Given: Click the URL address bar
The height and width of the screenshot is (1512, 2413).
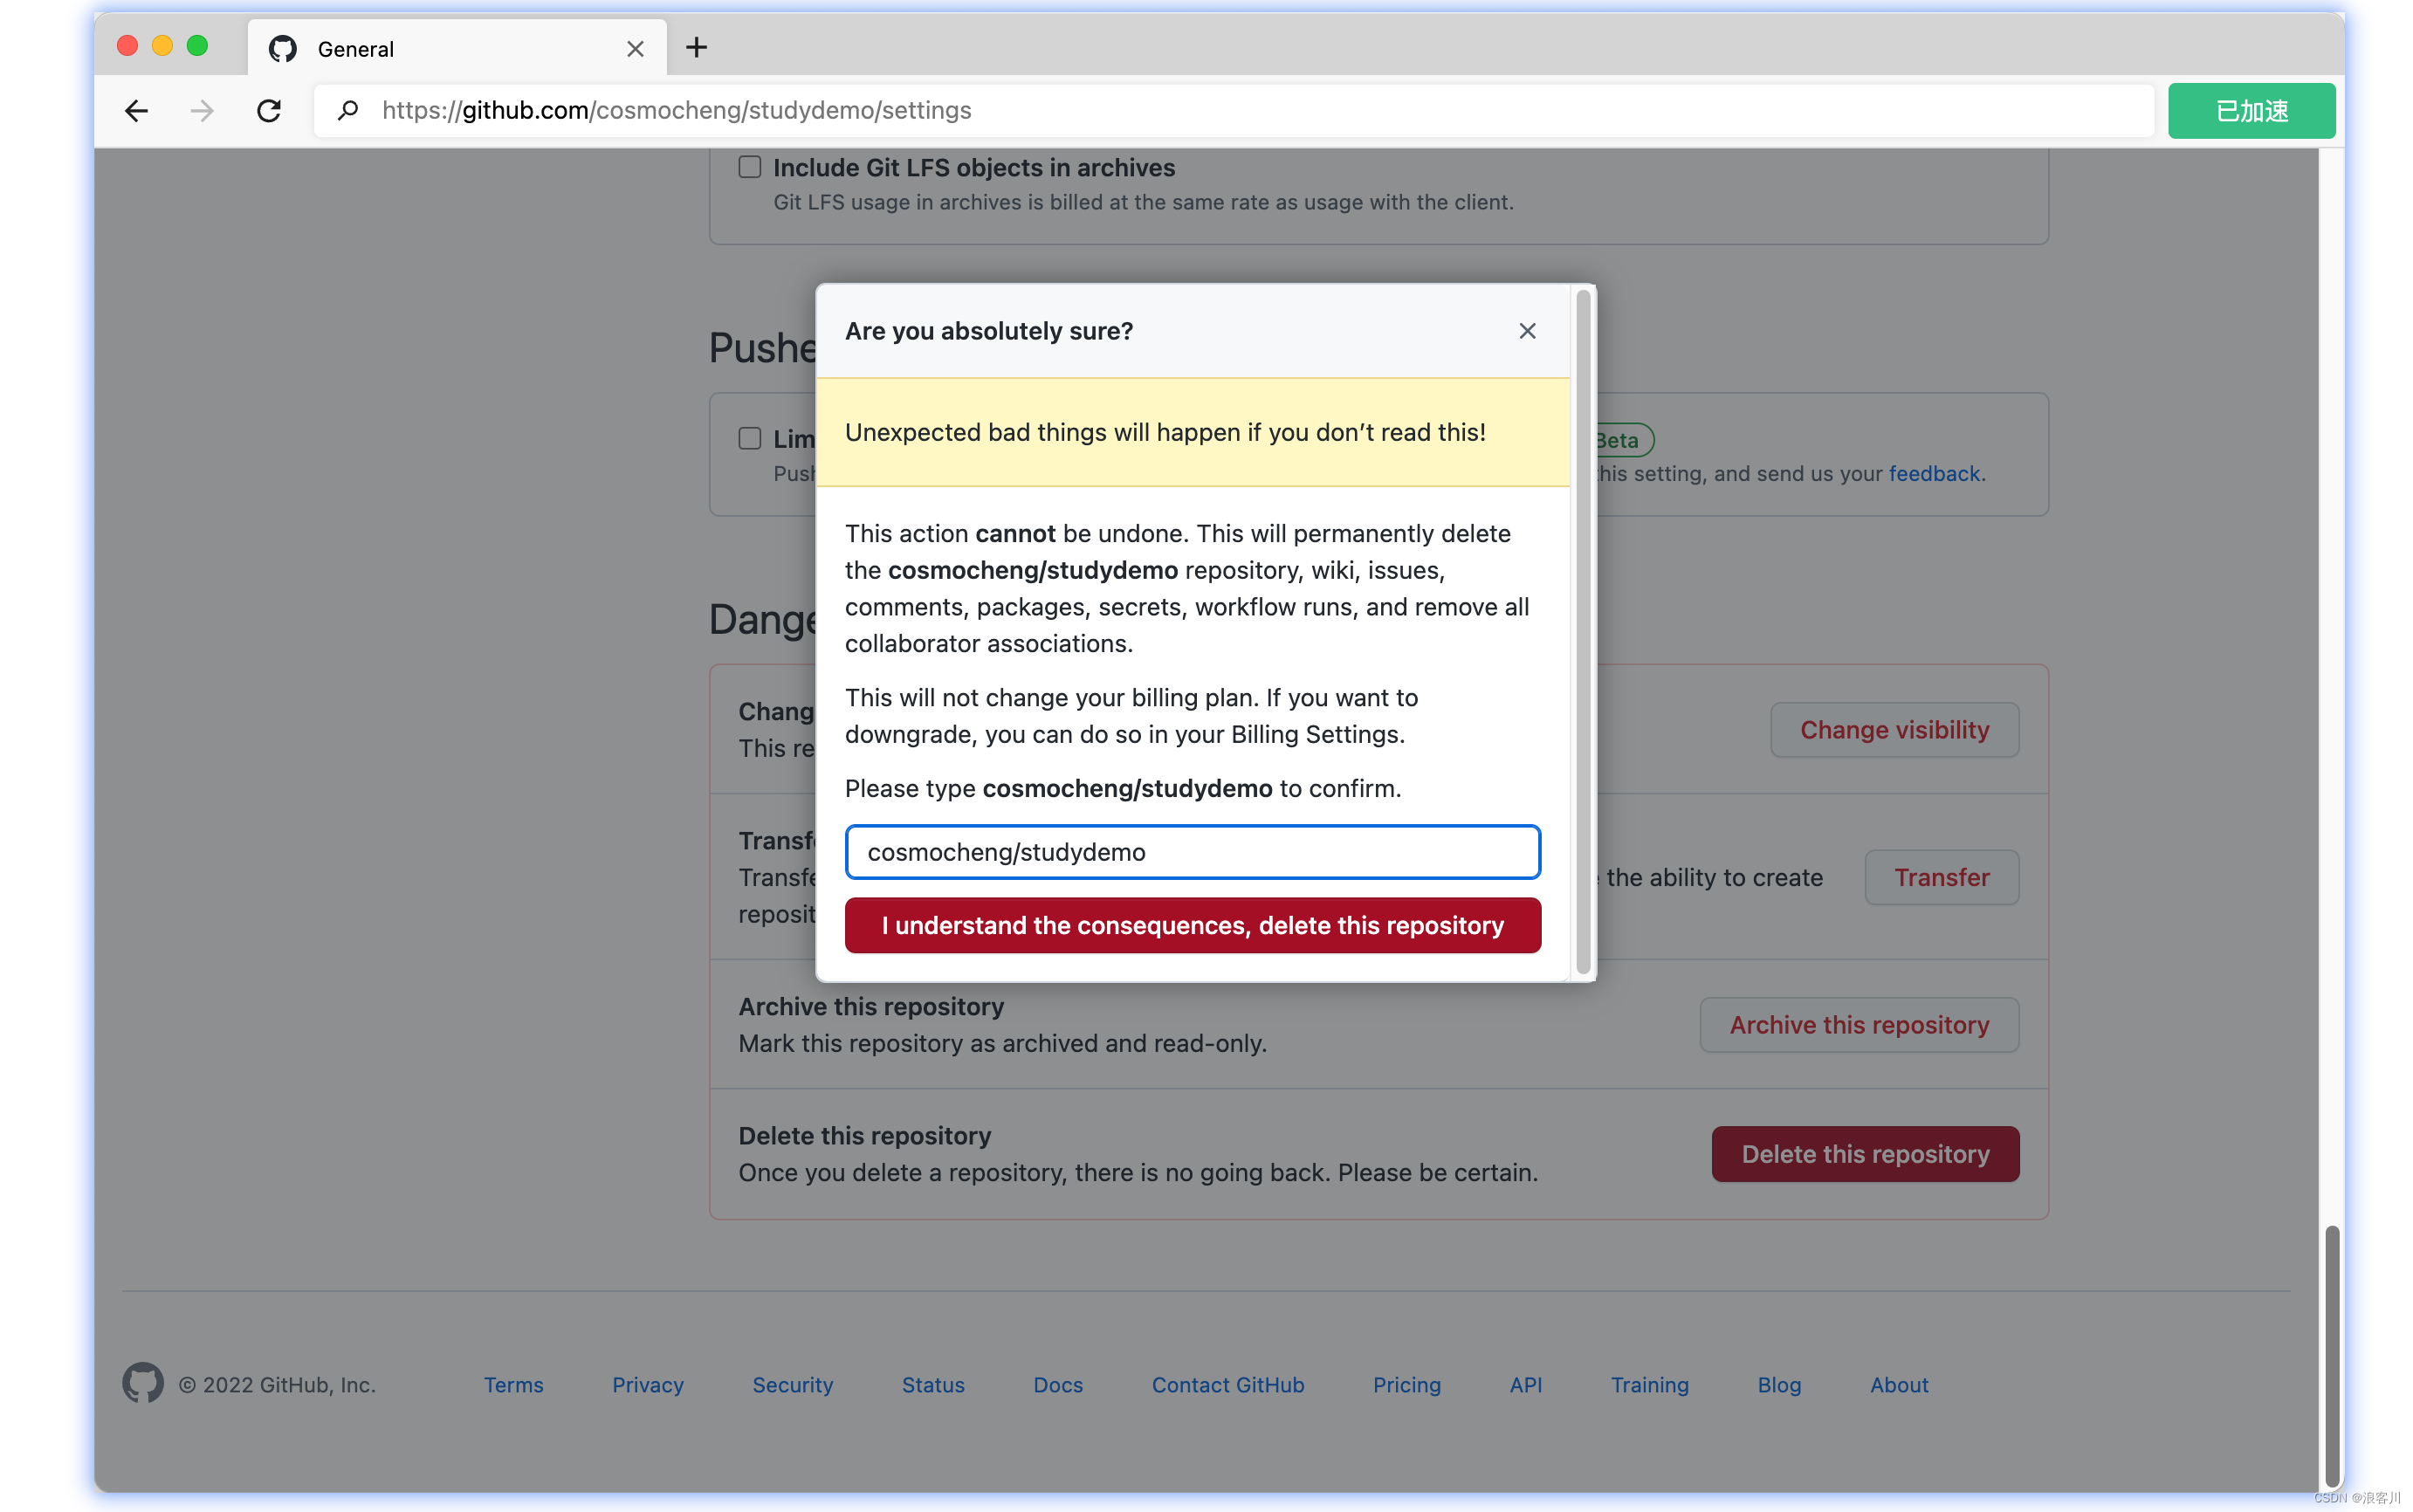Looking at the screenshot, I should 1200,110.
